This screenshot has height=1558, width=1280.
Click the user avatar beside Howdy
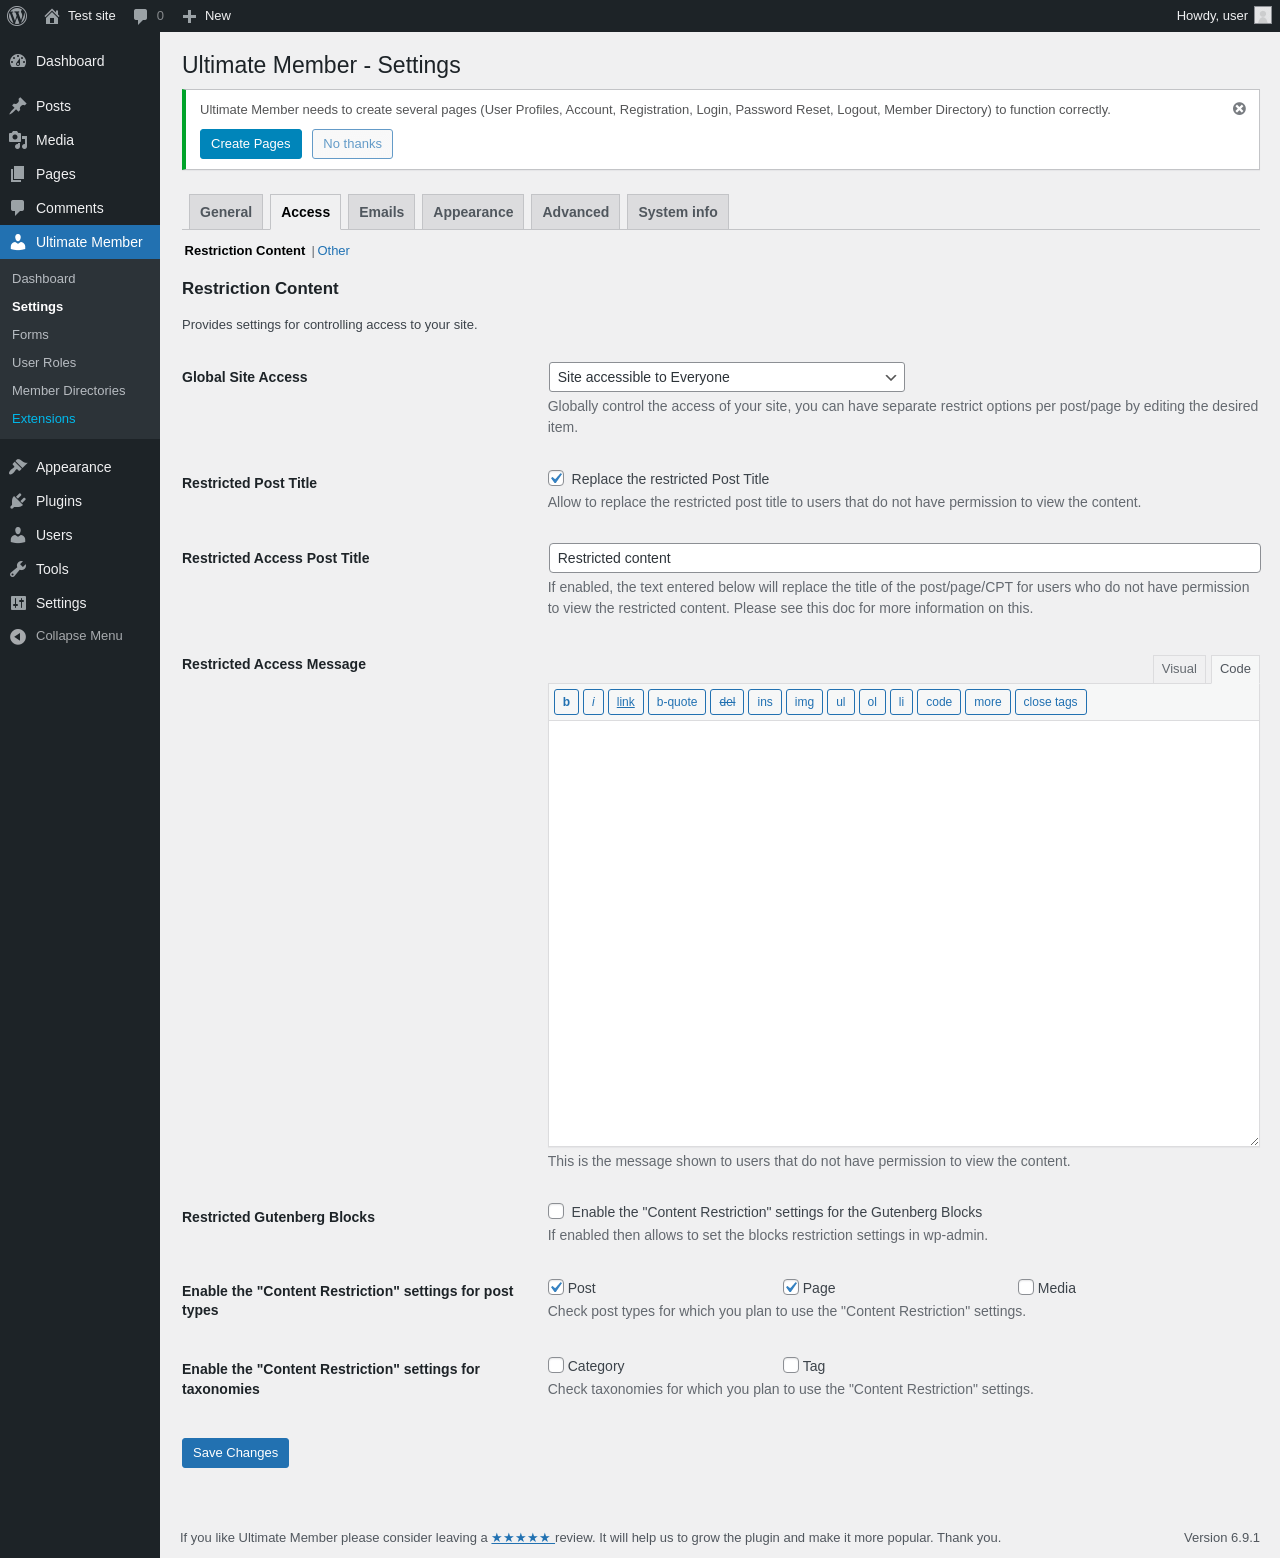1263,16
